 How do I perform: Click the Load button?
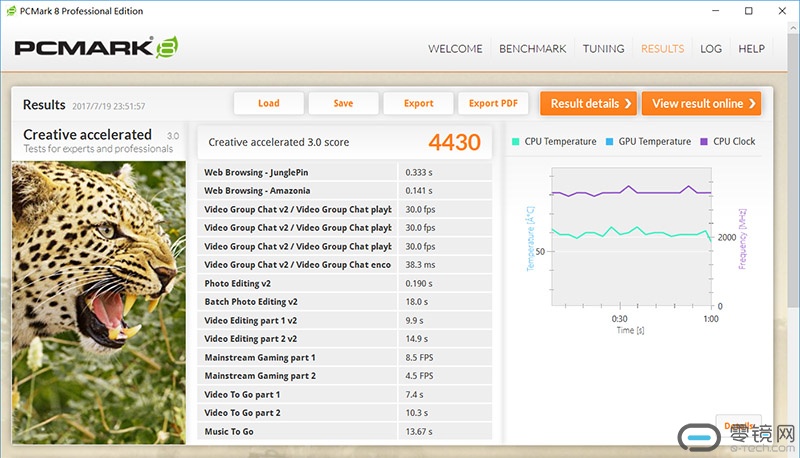pos(269,103)
